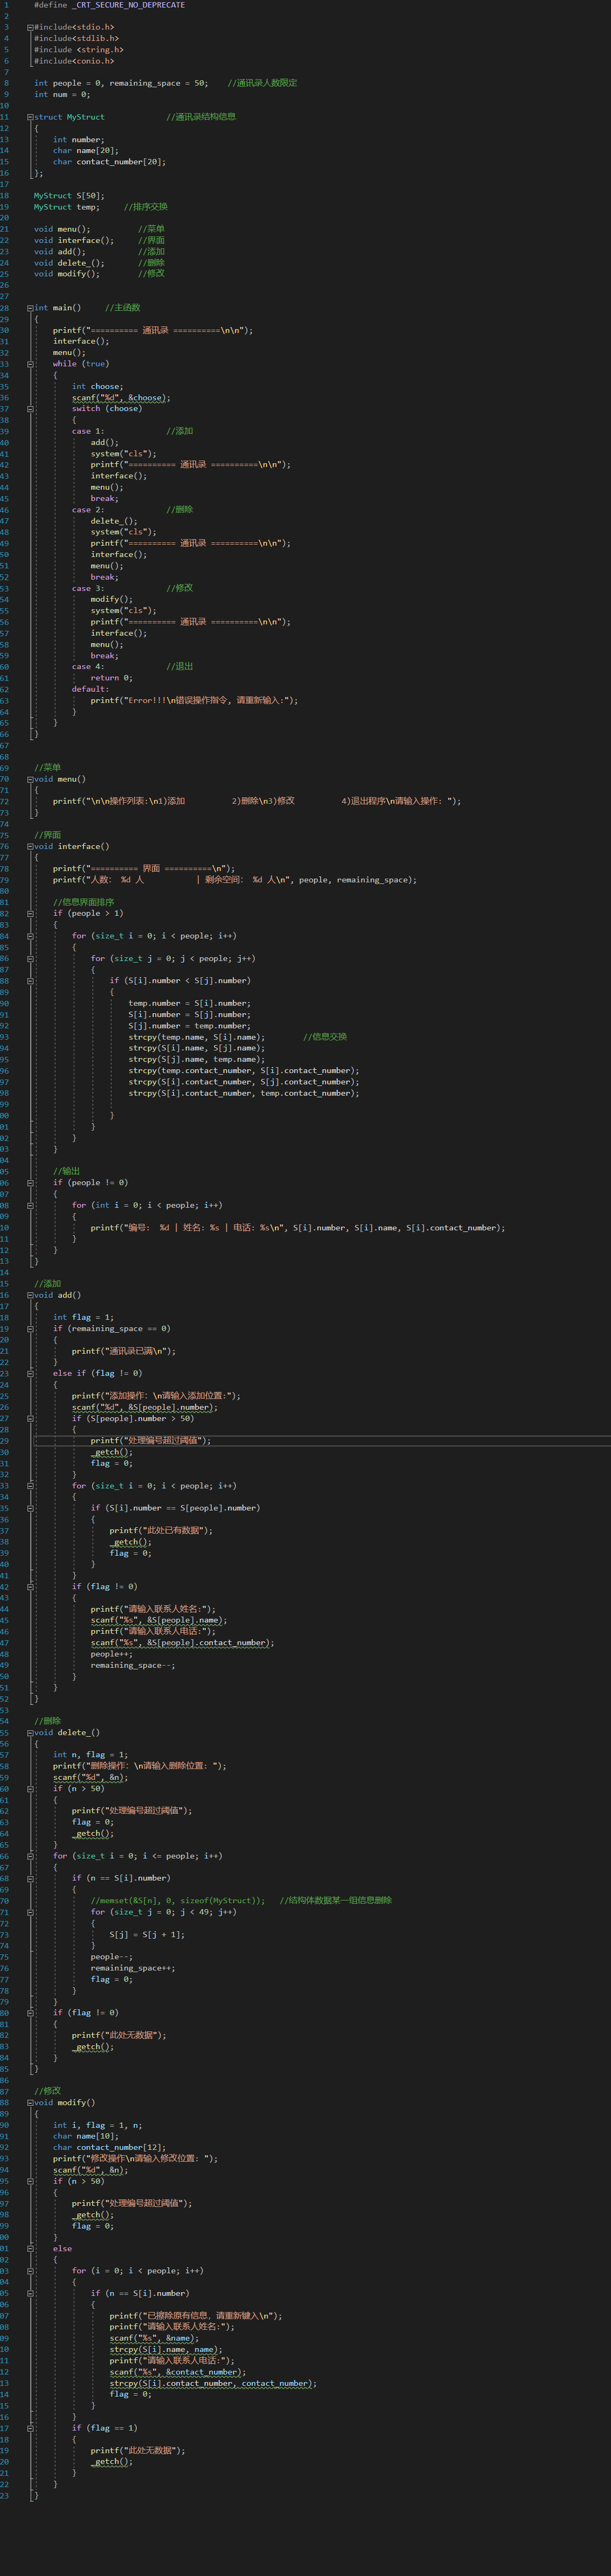
Task: Fold the switch (choose) block
Action: [30, 409]
